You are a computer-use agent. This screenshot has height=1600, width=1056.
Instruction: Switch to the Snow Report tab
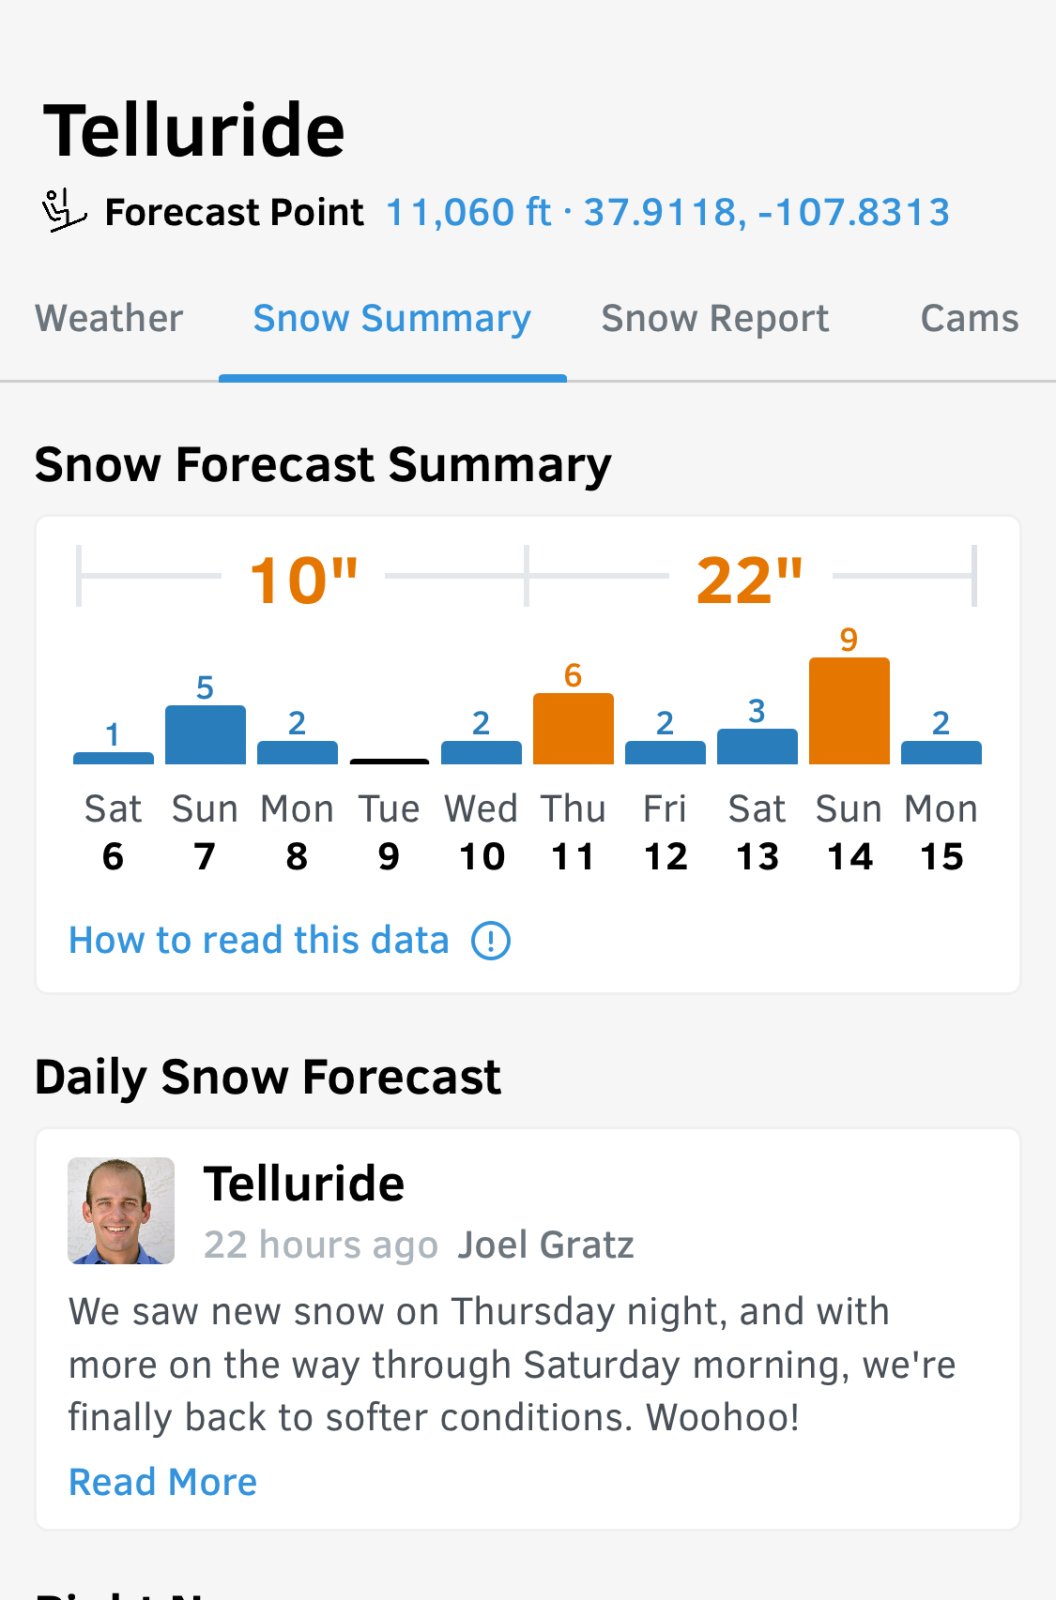(715, 319)
